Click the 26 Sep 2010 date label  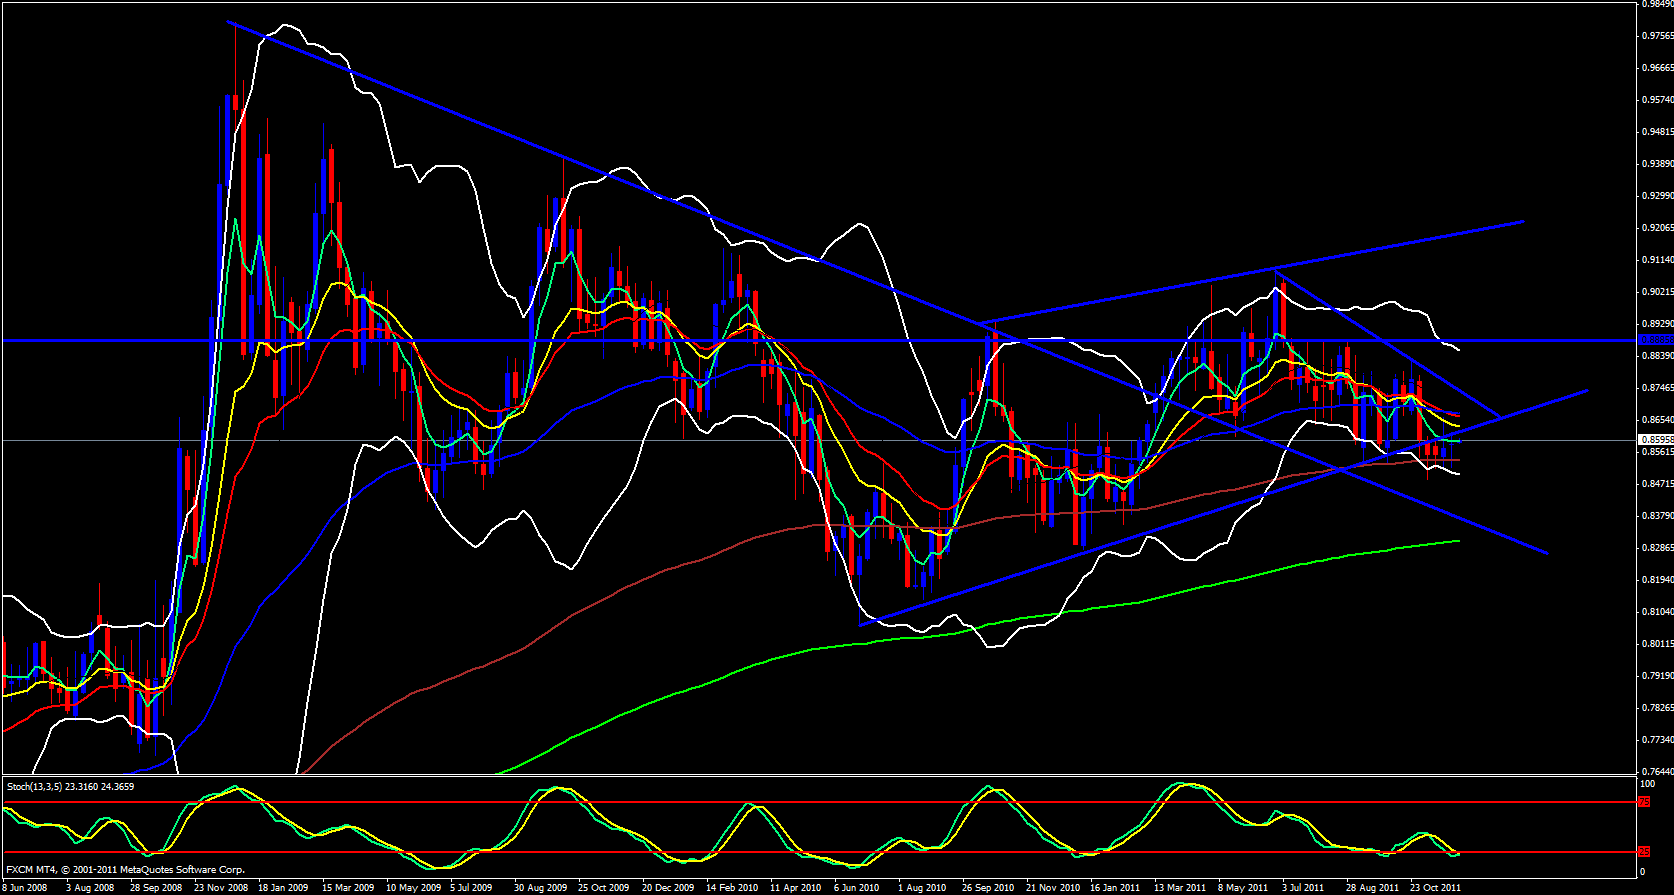pyautogui.click(x=988, y=887)
